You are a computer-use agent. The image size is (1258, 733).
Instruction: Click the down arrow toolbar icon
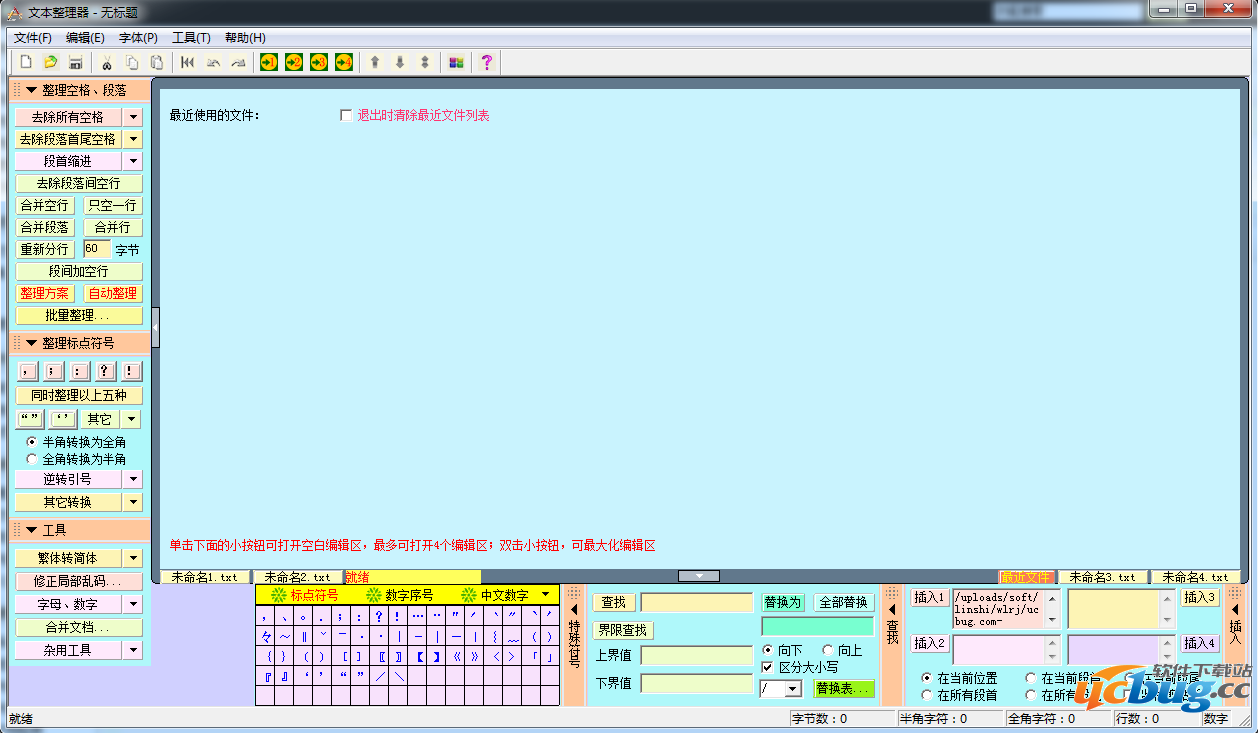[x=400, y=62]
